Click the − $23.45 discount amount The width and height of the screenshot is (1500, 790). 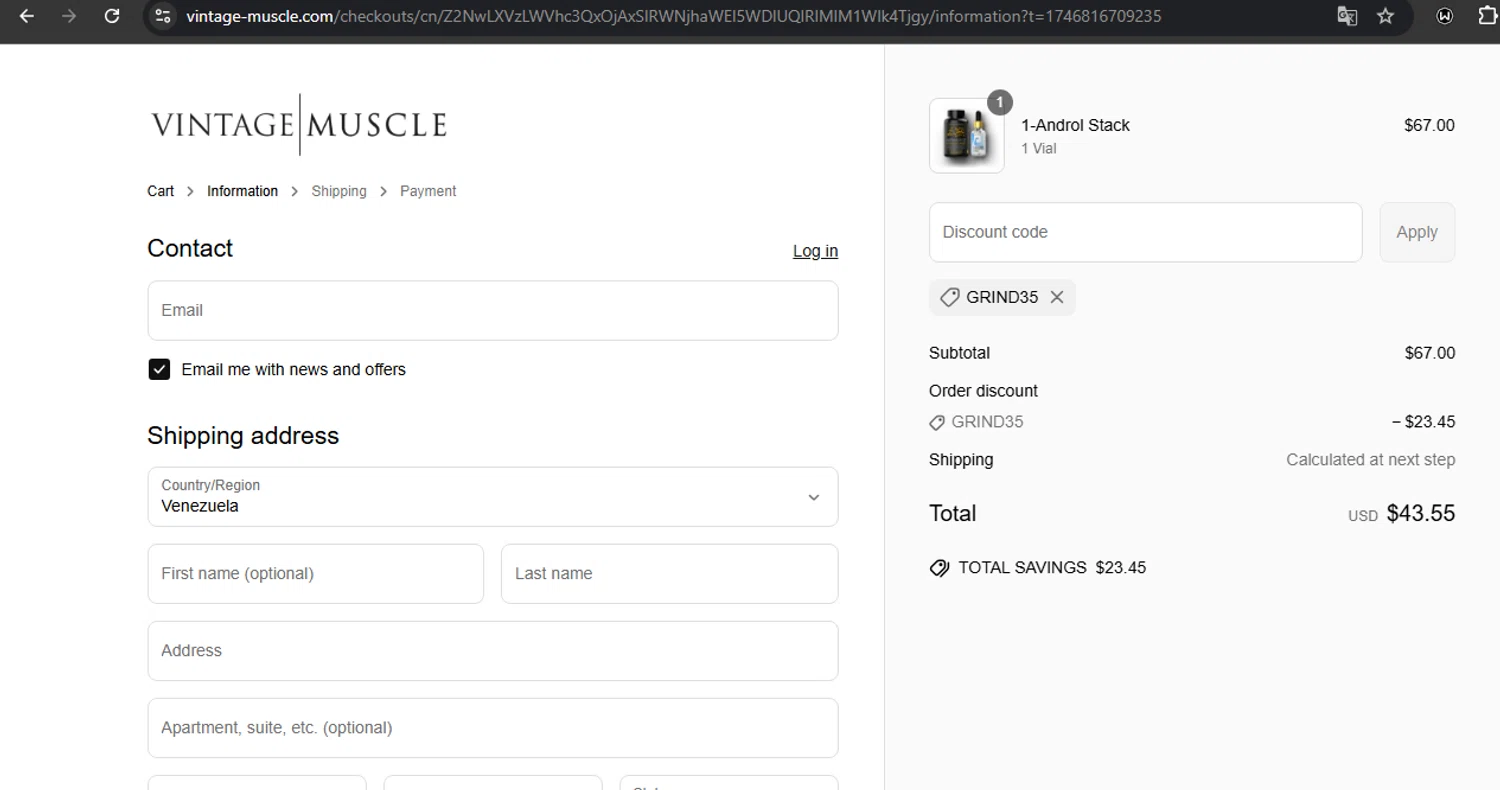[1423, 422]
